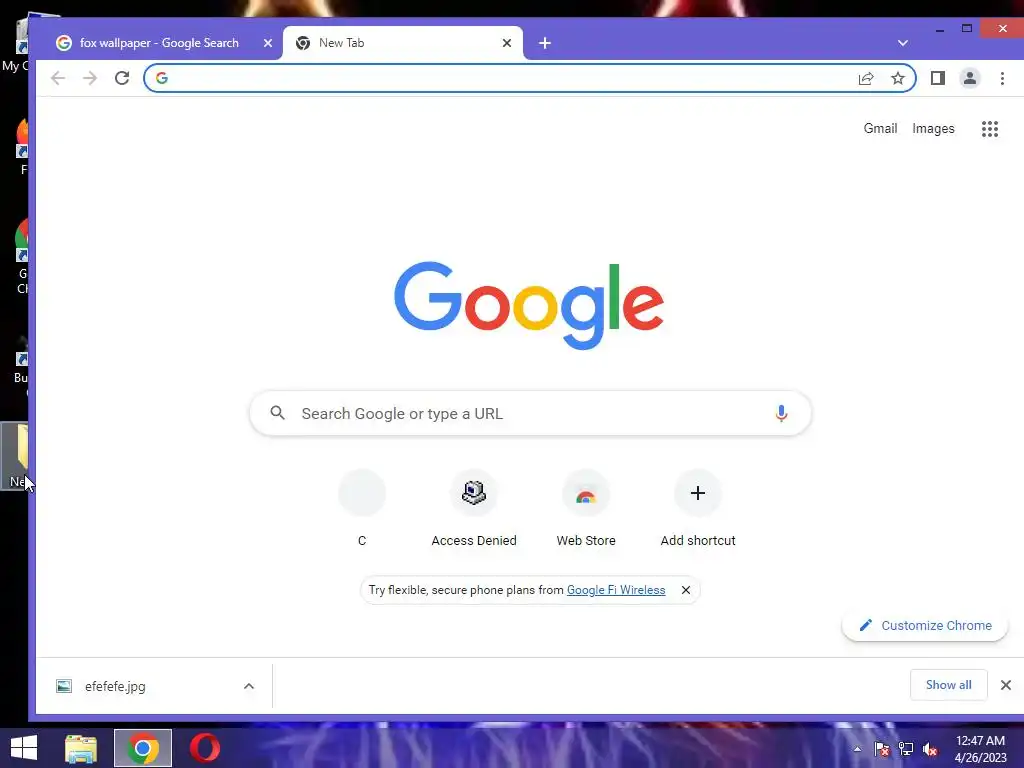This screenshot has width=1024, height=768.
Task: Go back with the browser back arrow
Action: [57, 78]
